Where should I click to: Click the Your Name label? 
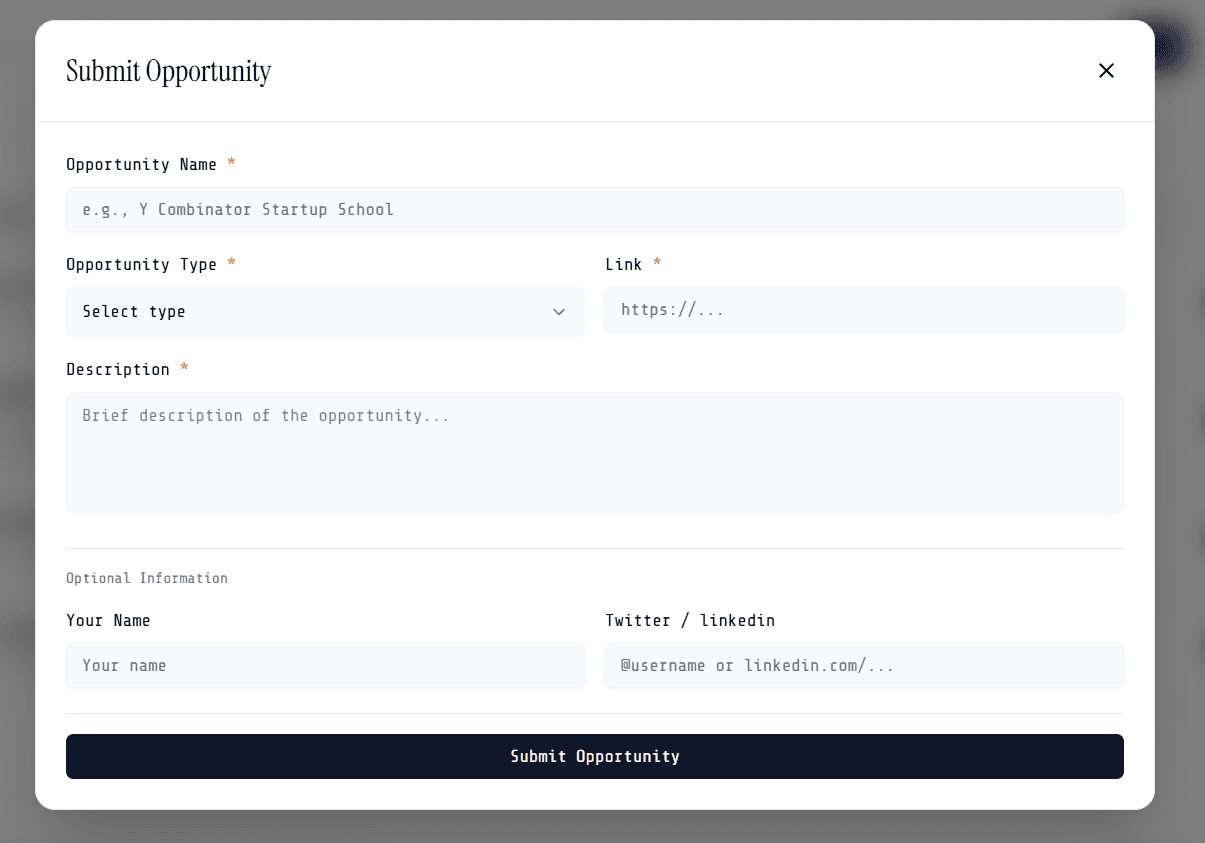tap(108, 620)
